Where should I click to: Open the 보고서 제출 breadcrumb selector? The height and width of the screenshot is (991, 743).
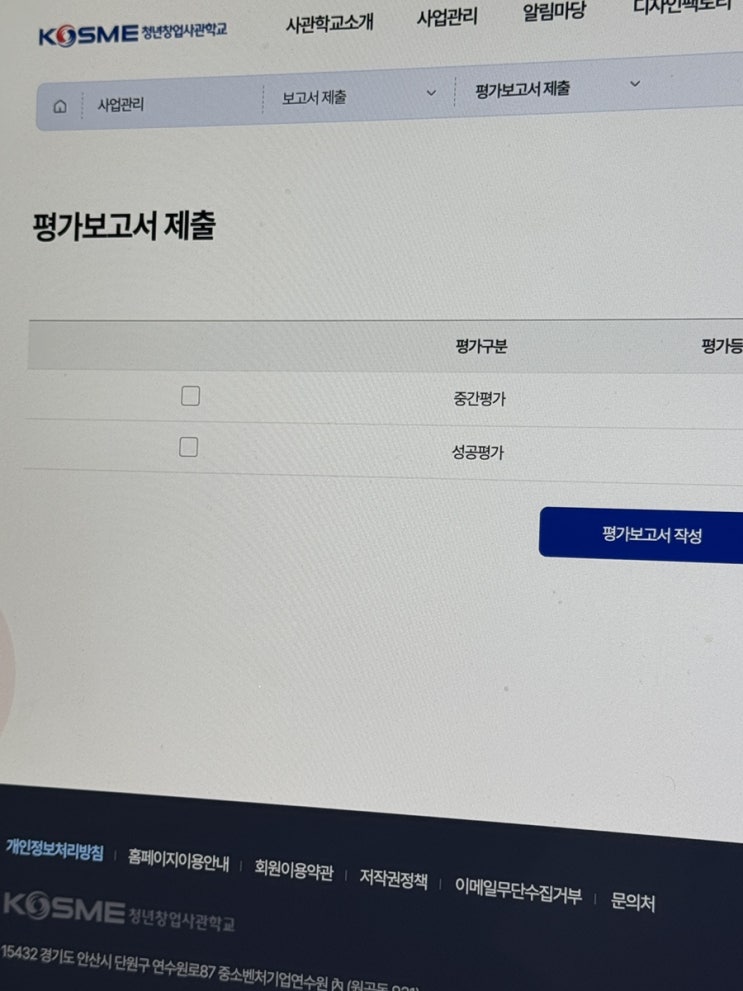click(x=358, y=95)
